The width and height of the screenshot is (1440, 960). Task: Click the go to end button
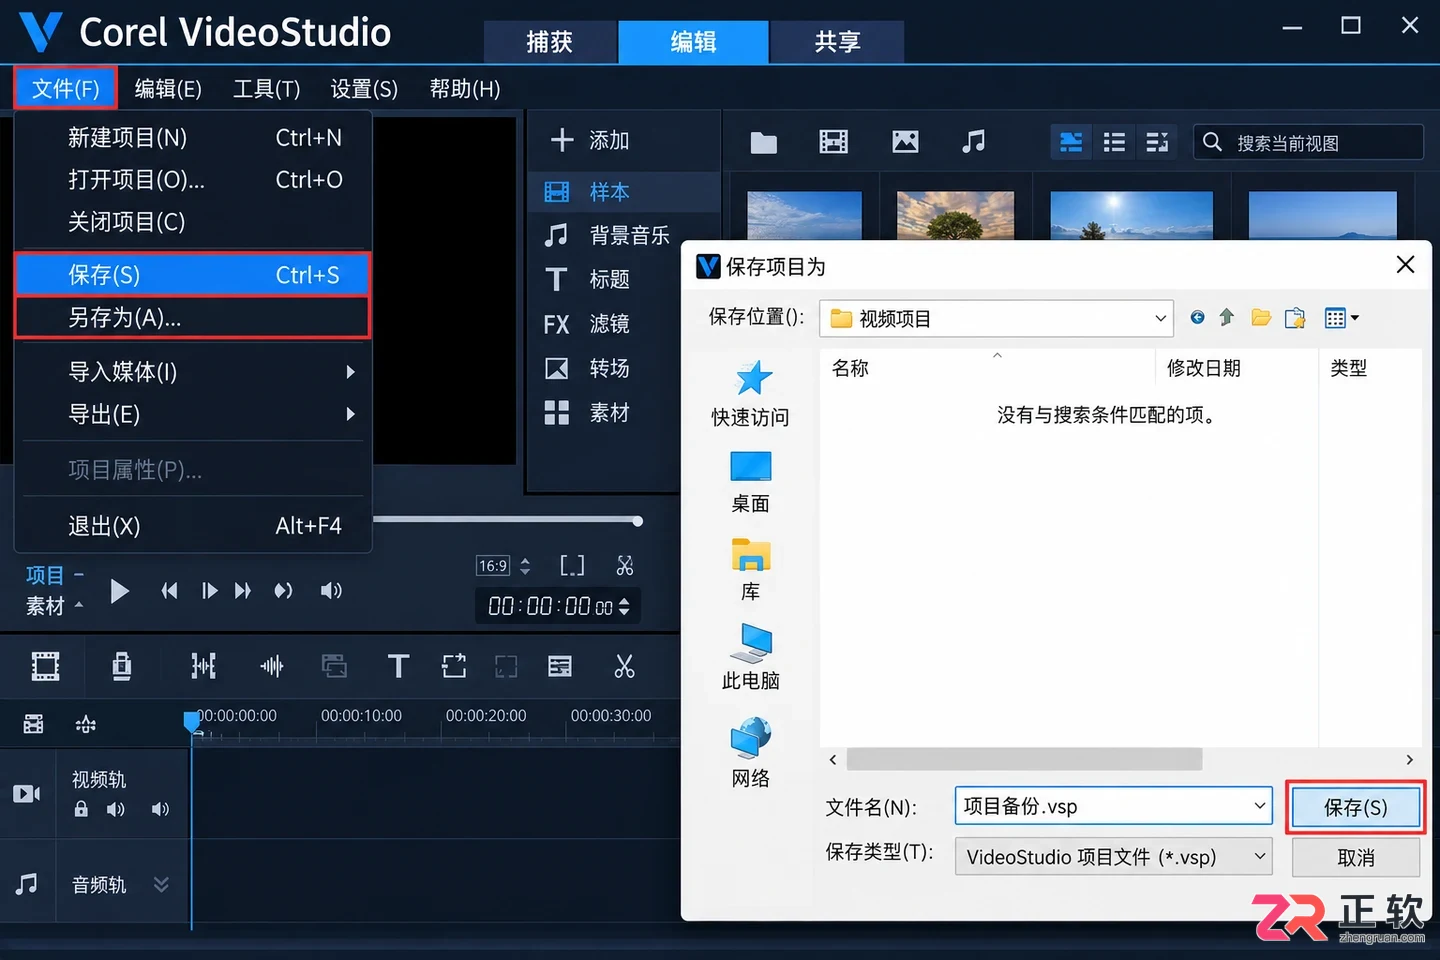tap(243, 591)
